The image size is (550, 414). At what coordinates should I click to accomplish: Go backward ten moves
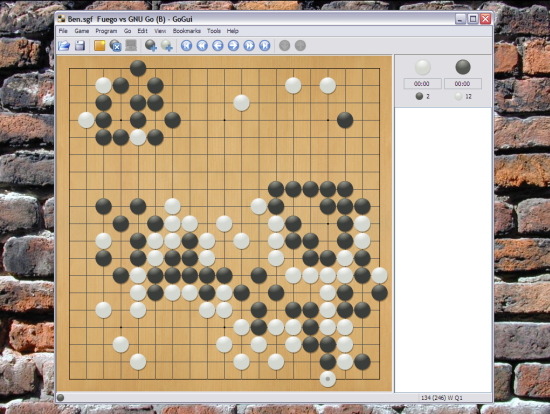point(202,46)
